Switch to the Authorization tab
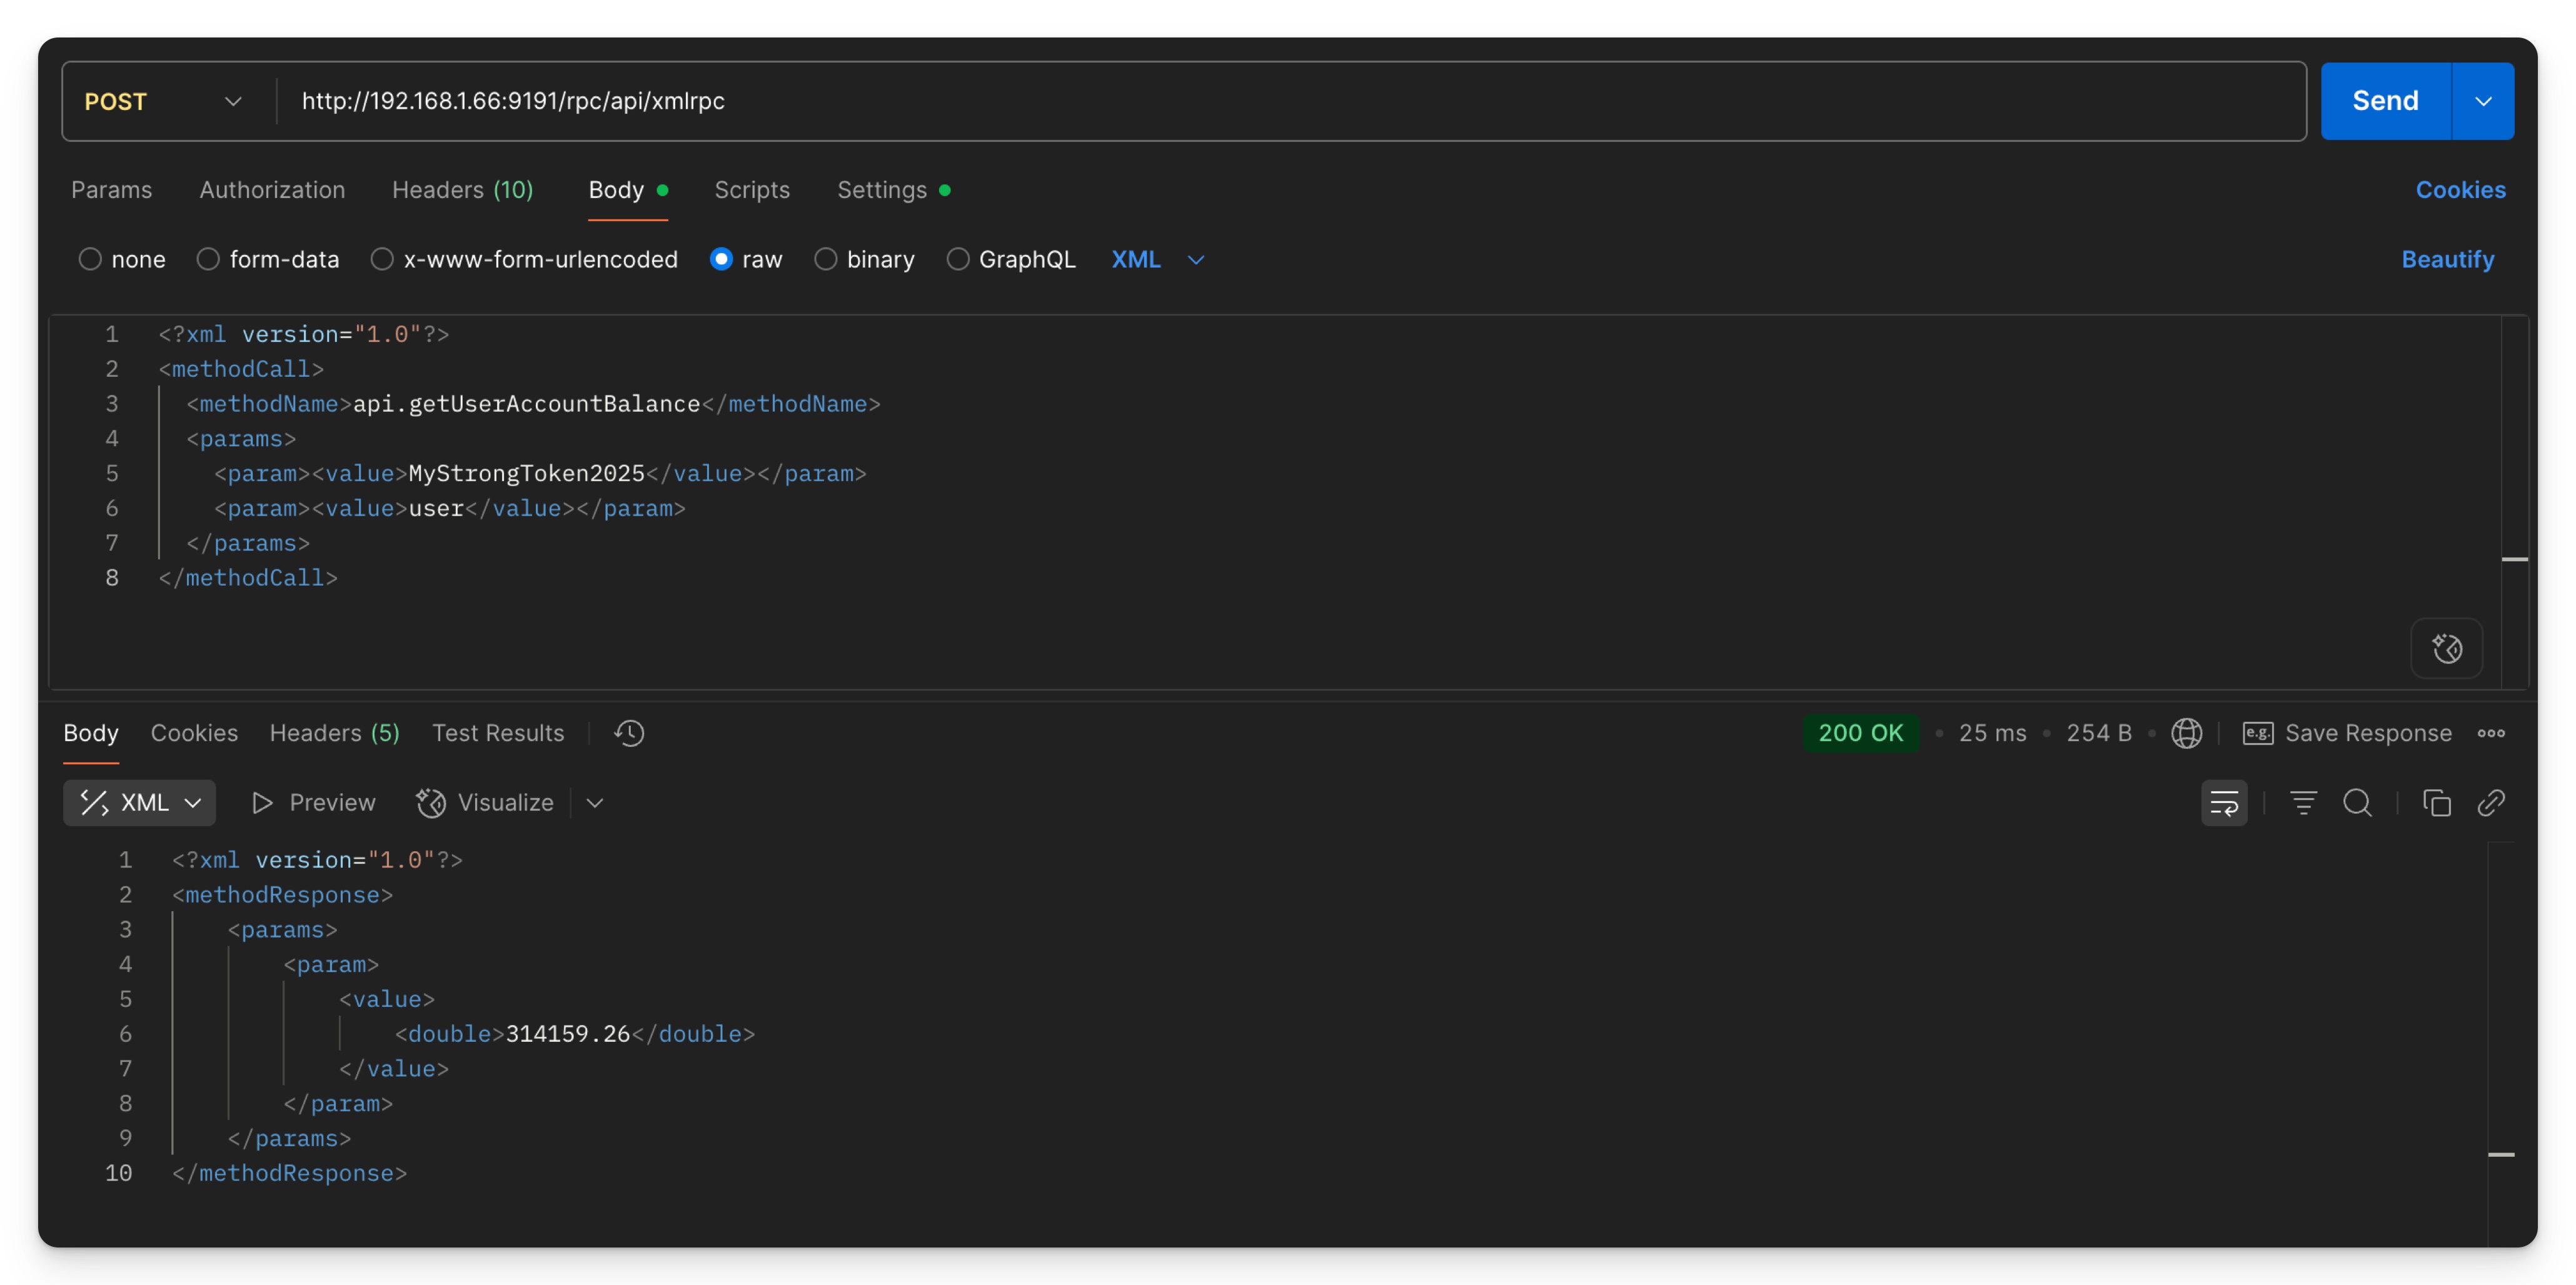 272,190
